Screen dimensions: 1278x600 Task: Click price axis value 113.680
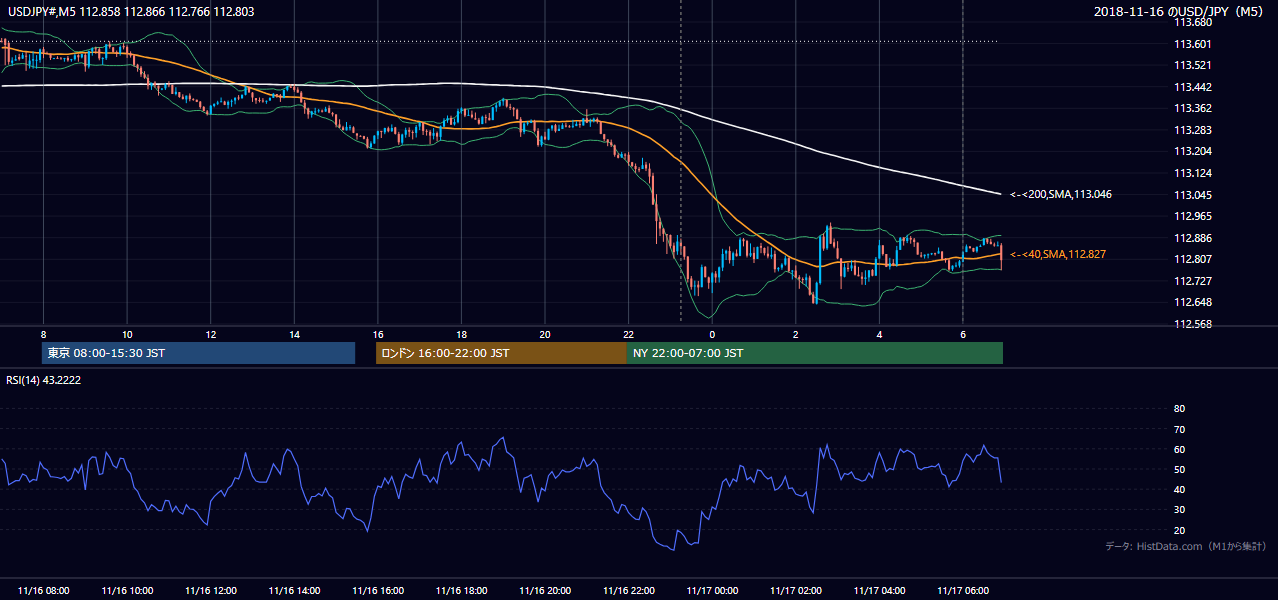click(x=1192, y=22)
